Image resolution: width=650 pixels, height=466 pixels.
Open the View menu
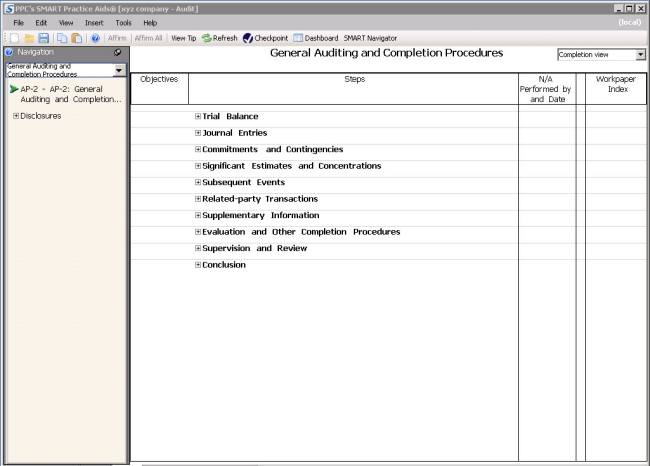point(66,23)
